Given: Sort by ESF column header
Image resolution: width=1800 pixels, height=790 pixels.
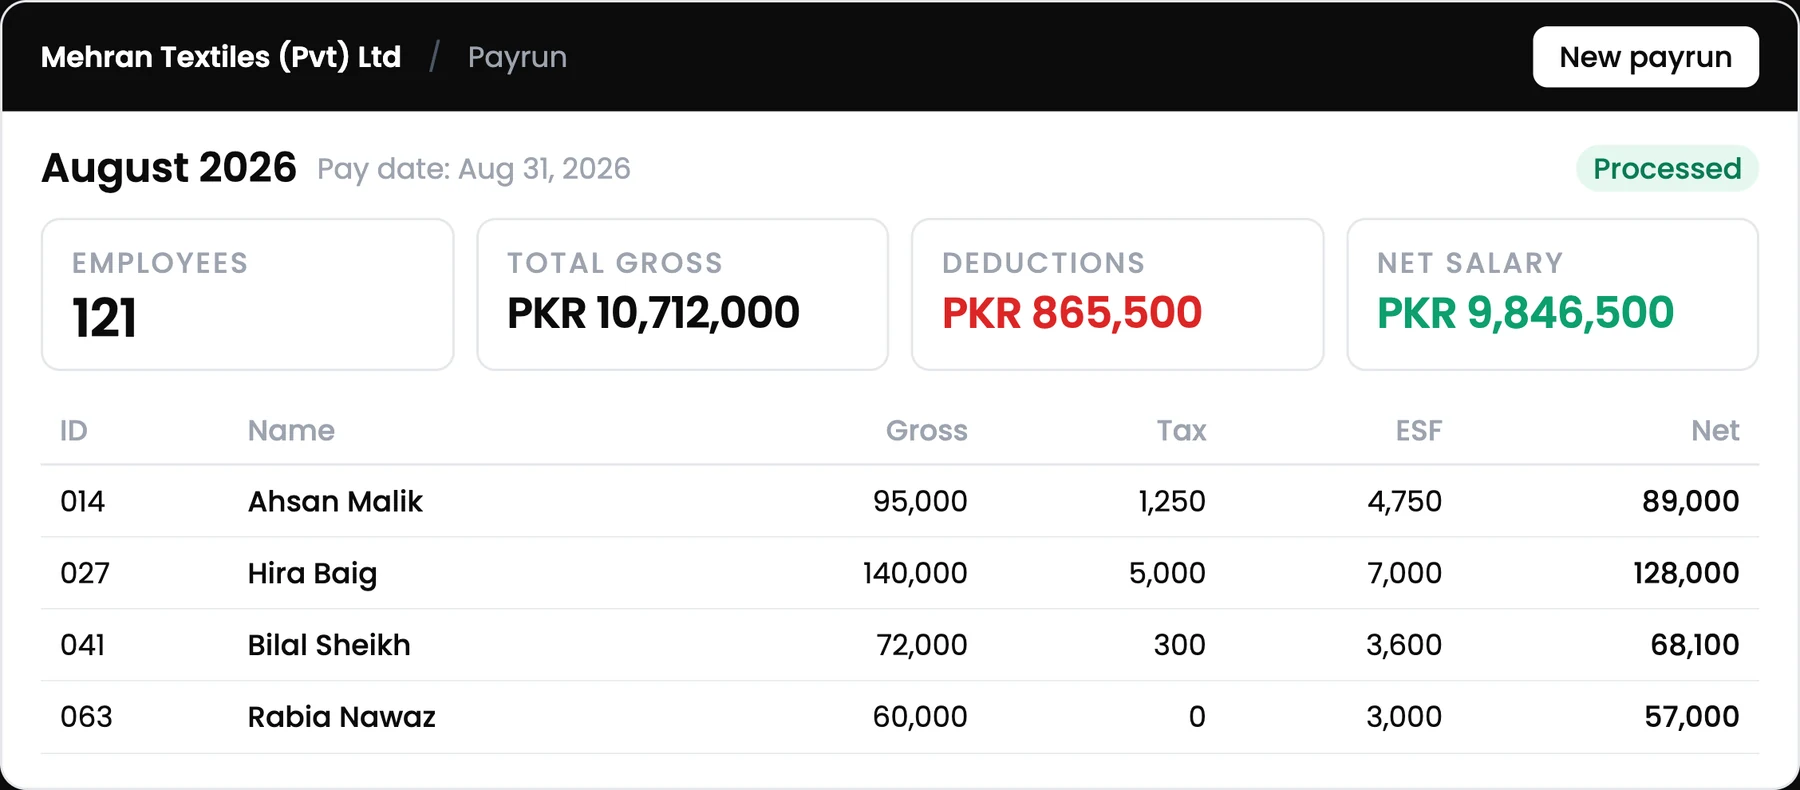Looking at the screenshot, I should click(x=1419, y=430).
